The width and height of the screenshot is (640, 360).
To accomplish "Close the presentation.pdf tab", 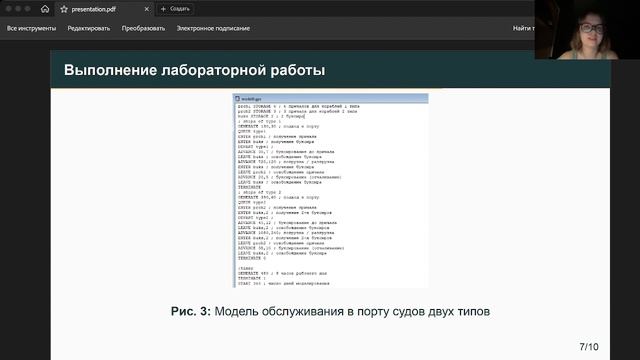I will 147,9.
